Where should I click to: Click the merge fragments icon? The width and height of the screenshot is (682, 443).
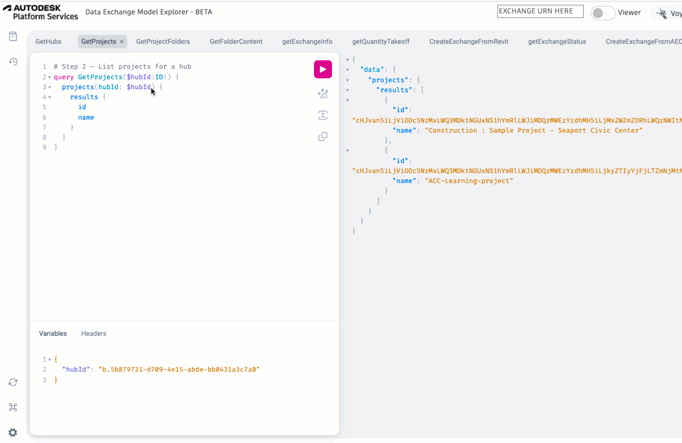[x=323, y=115]
